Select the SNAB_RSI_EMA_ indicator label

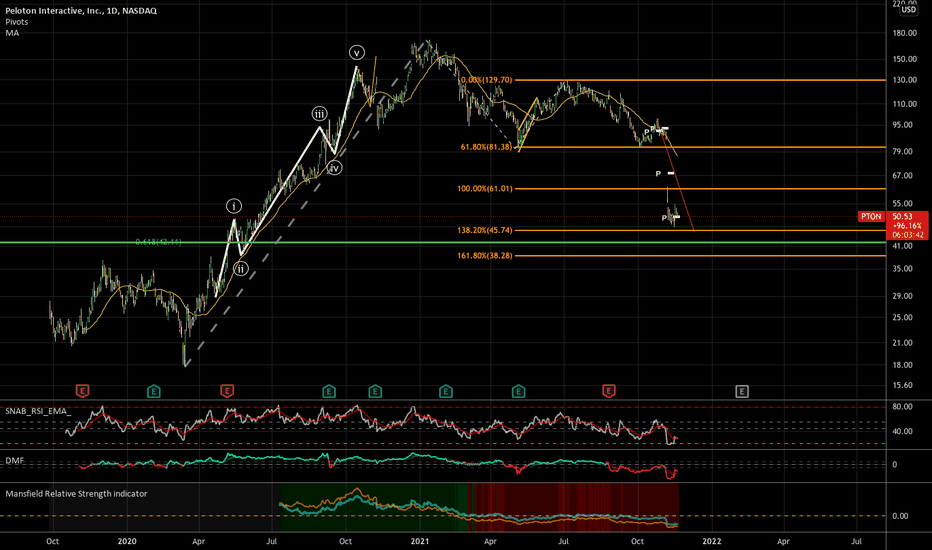[38, 411]
